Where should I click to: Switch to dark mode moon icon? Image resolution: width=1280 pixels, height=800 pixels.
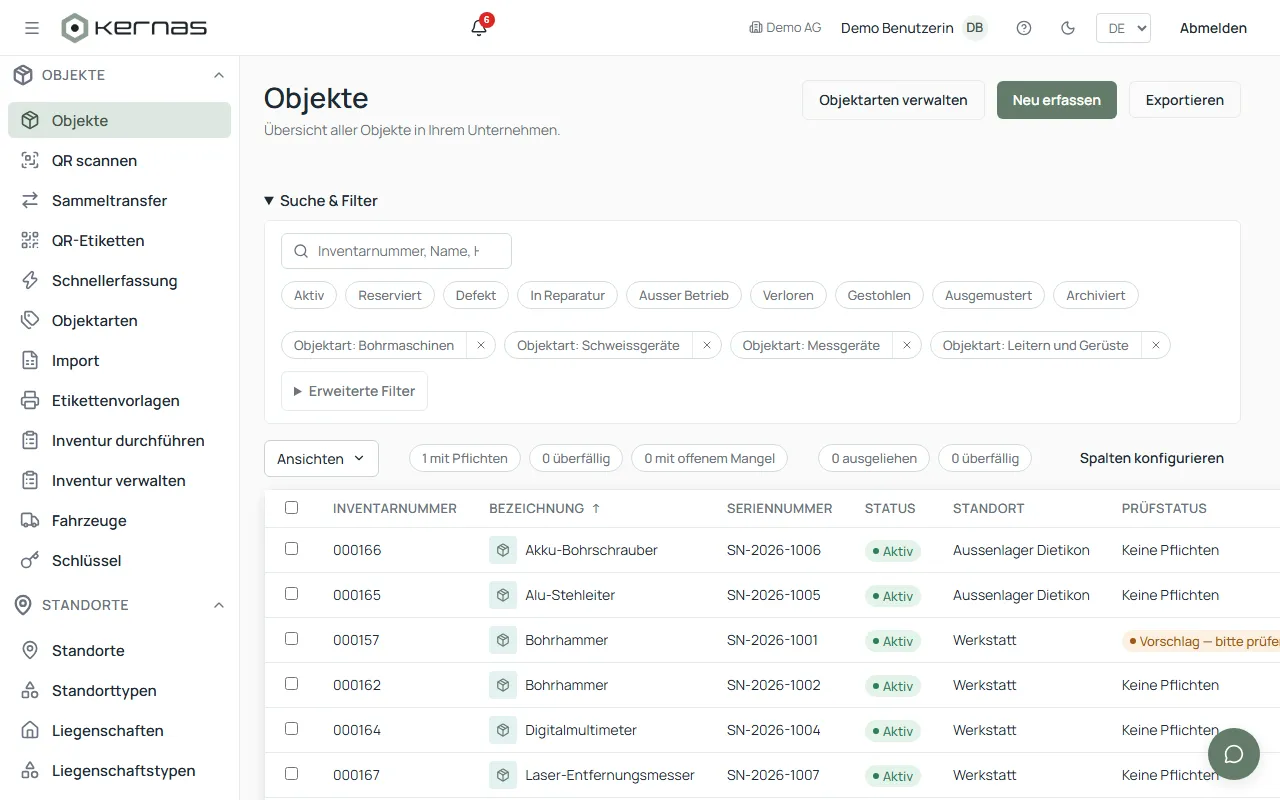pyautogui.click(x=1068, y=28)
